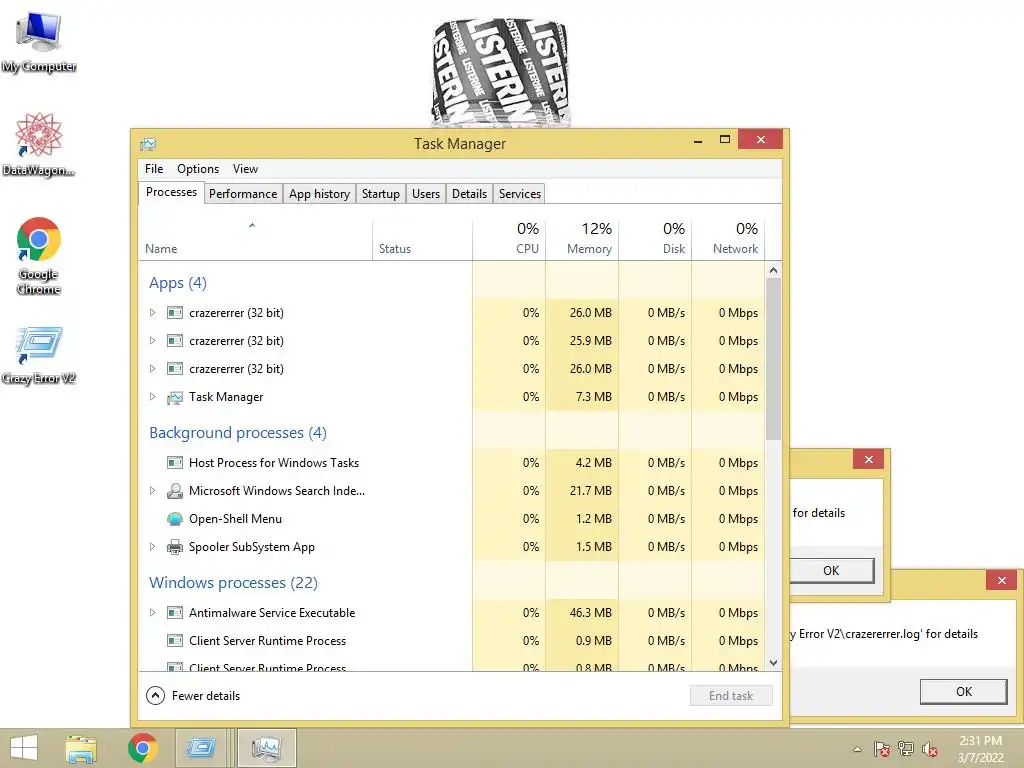
Task: Select the Apps (4) group header
Action: point(178,283)
